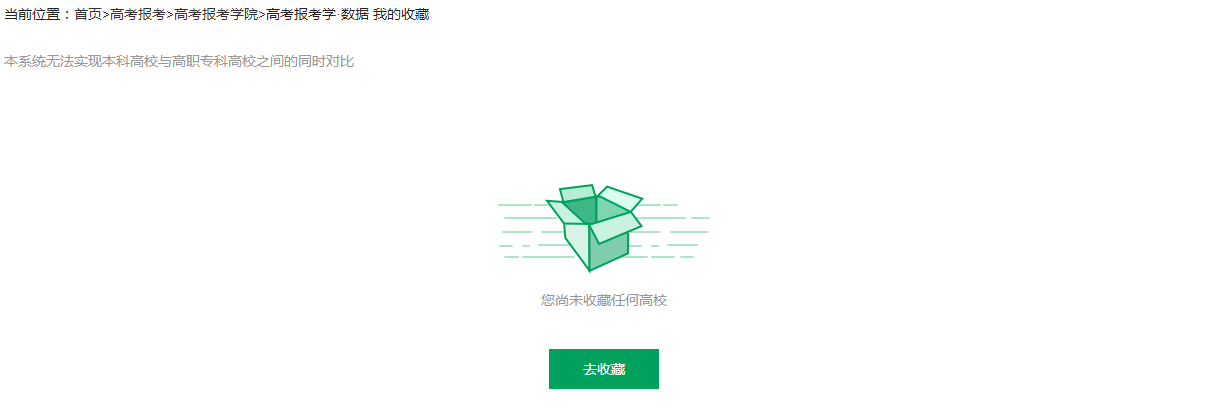Select 我的收藏 in the breadcrumb

click(401, 15)
